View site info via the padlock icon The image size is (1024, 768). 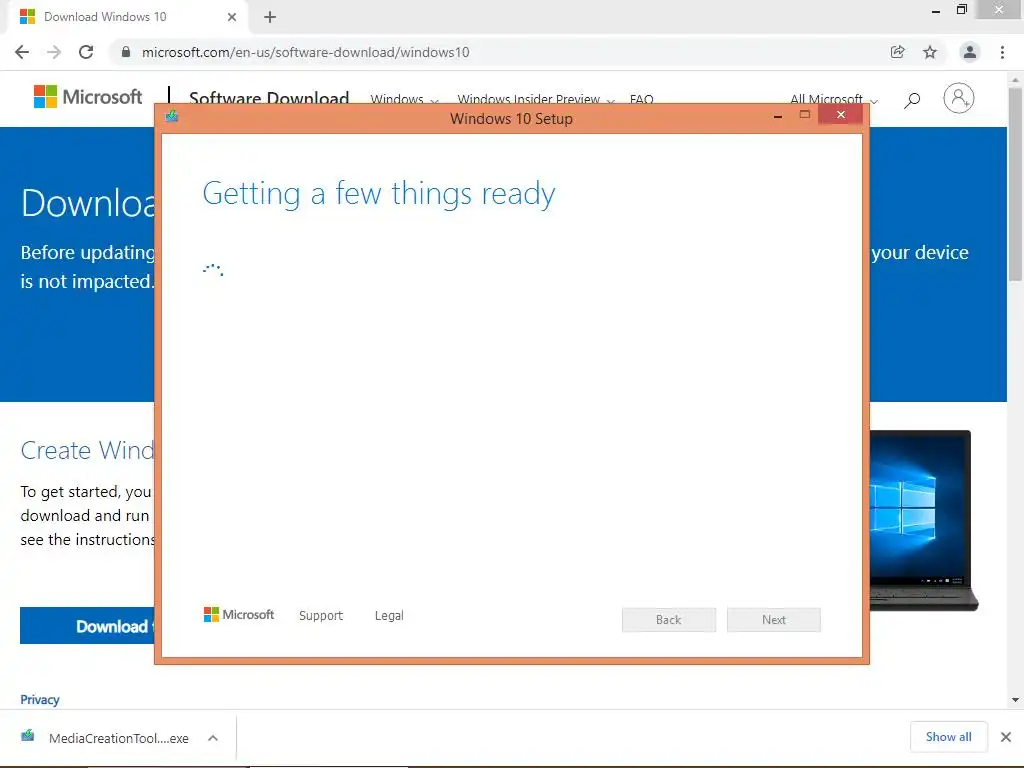coord(126,52)
